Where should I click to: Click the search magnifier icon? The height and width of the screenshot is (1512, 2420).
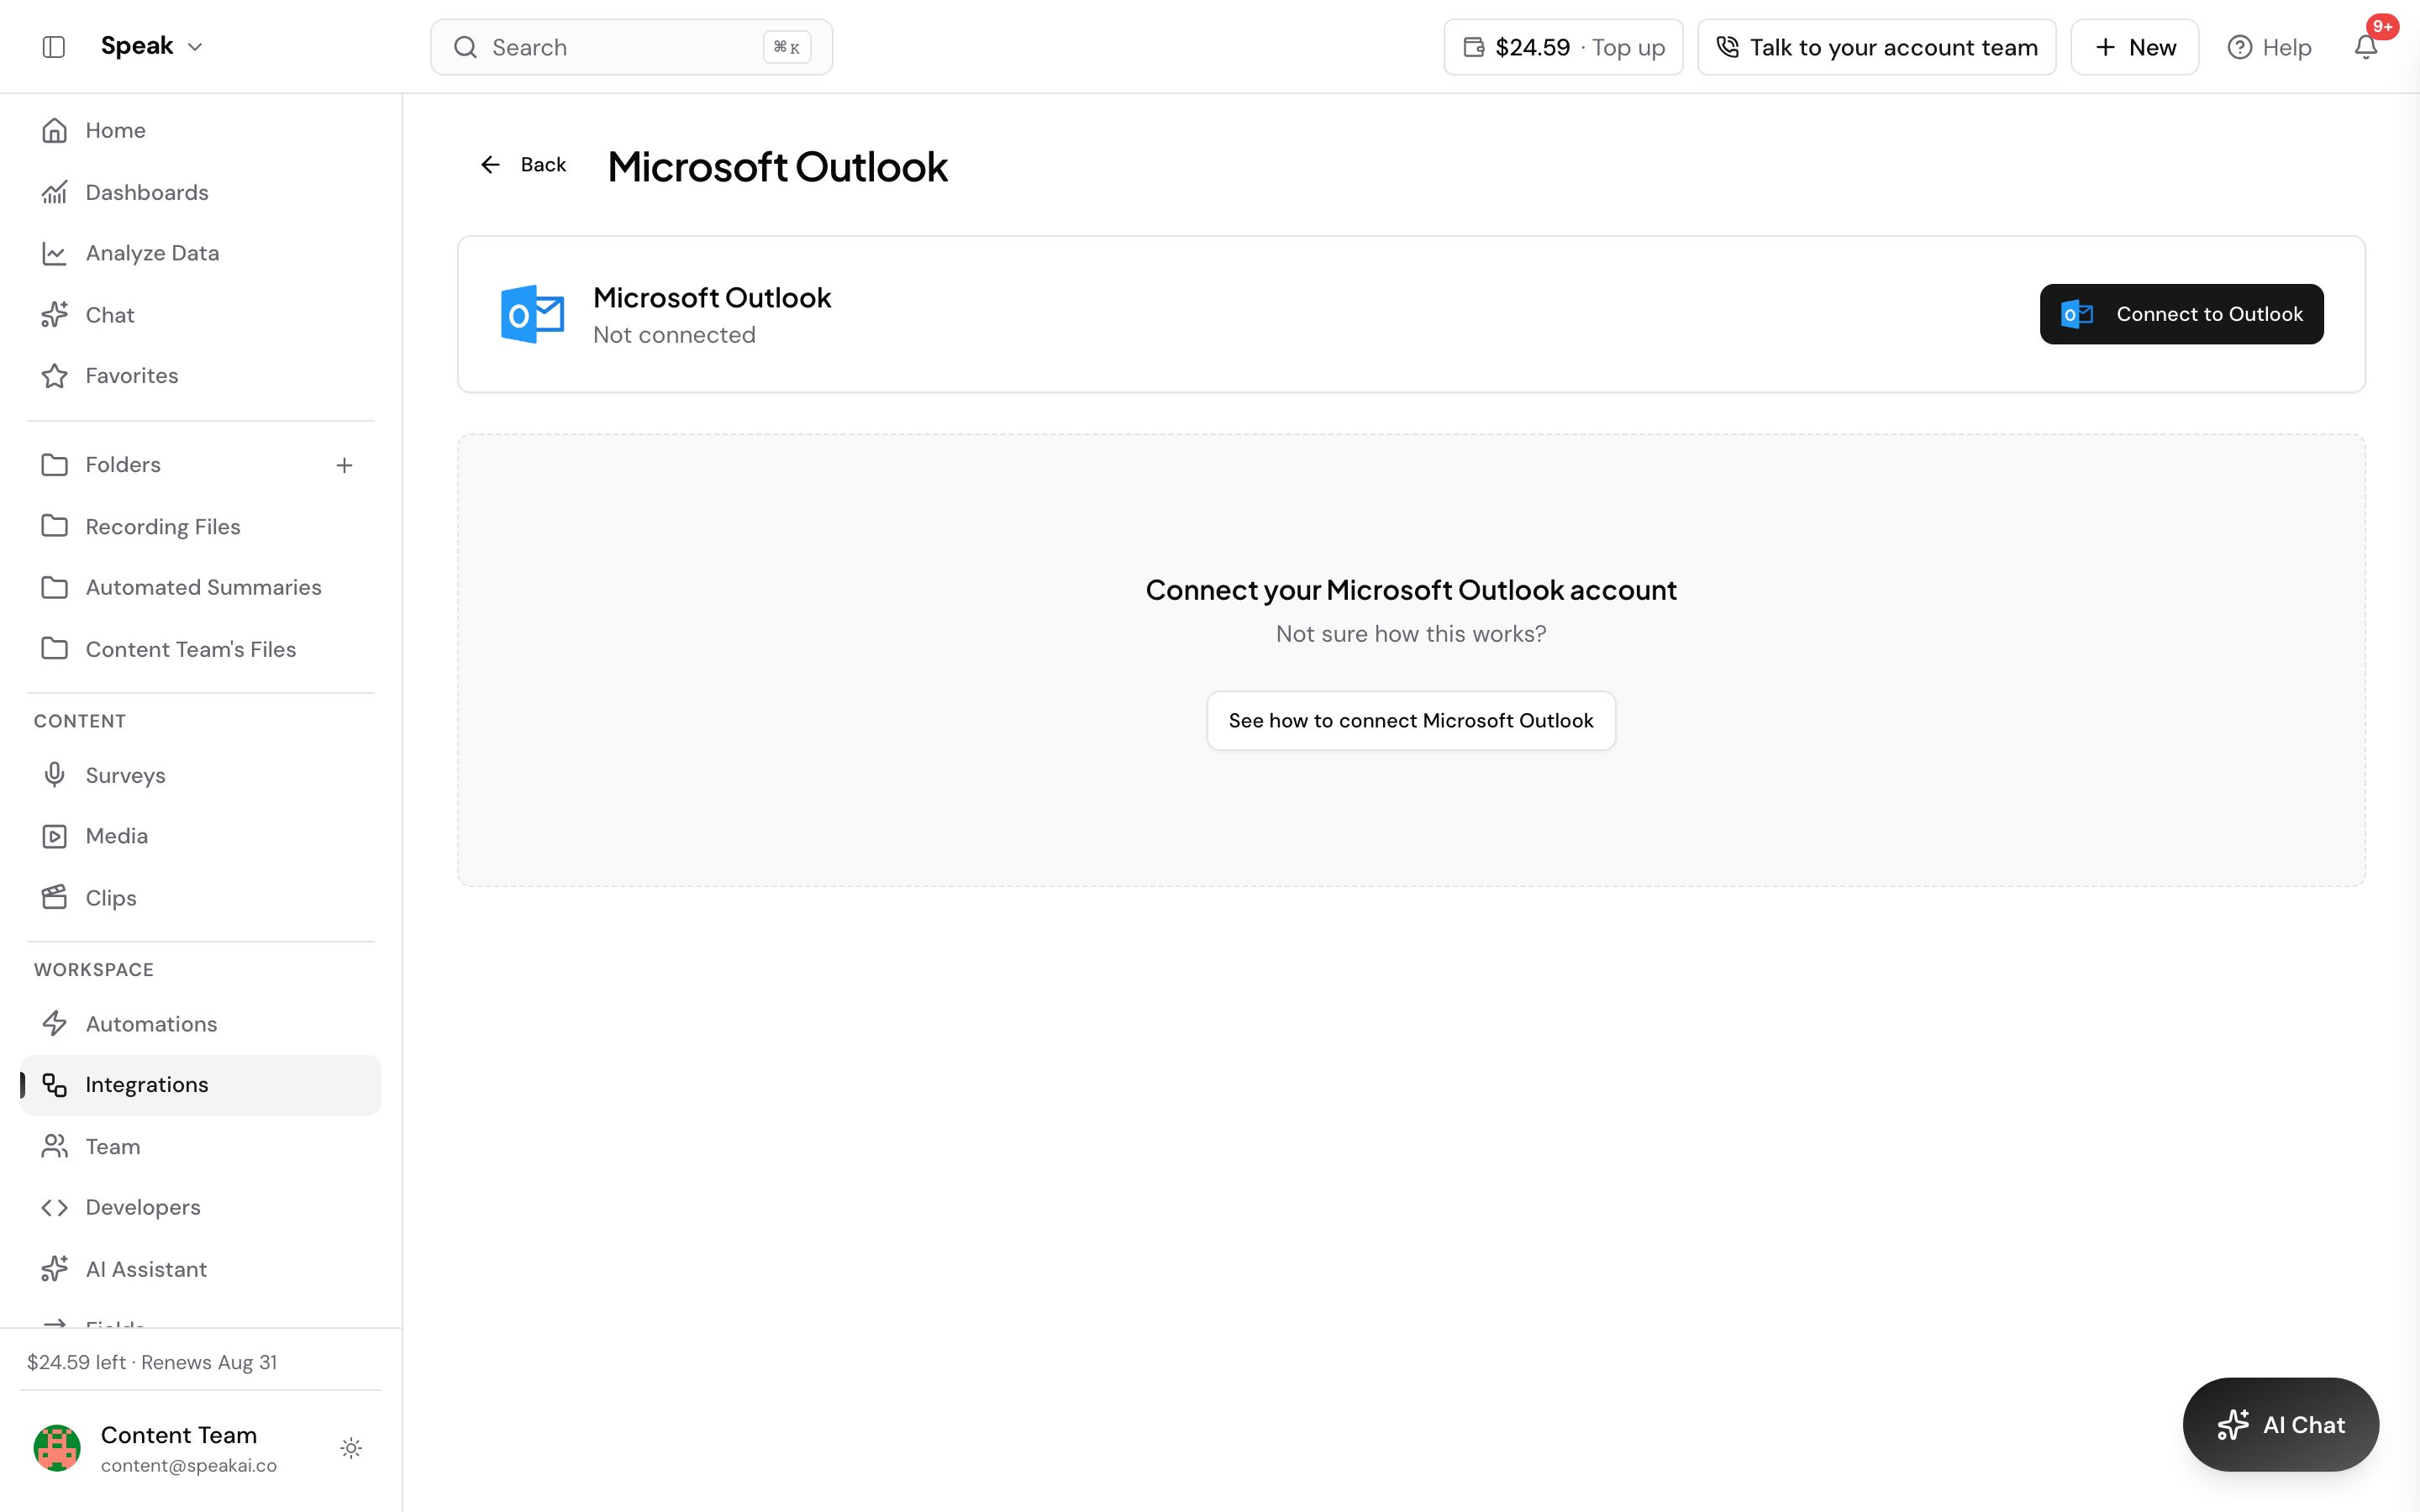[465, 47]
